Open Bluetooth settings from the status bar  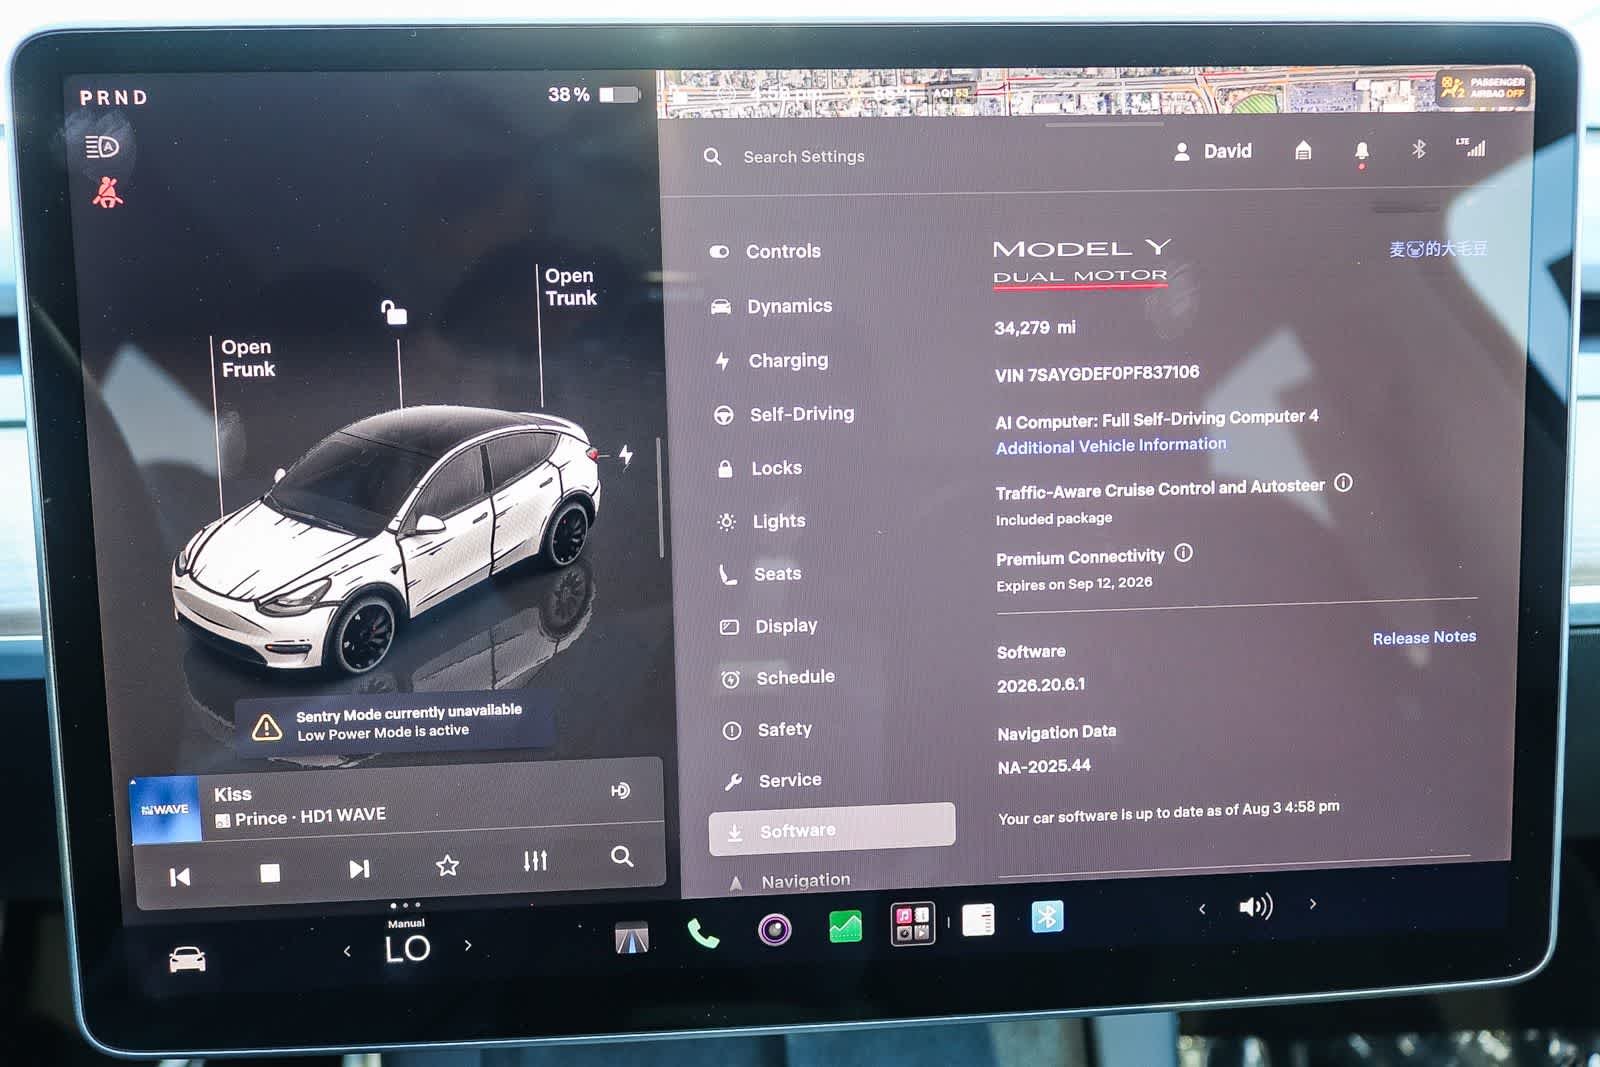(1418, 149)
